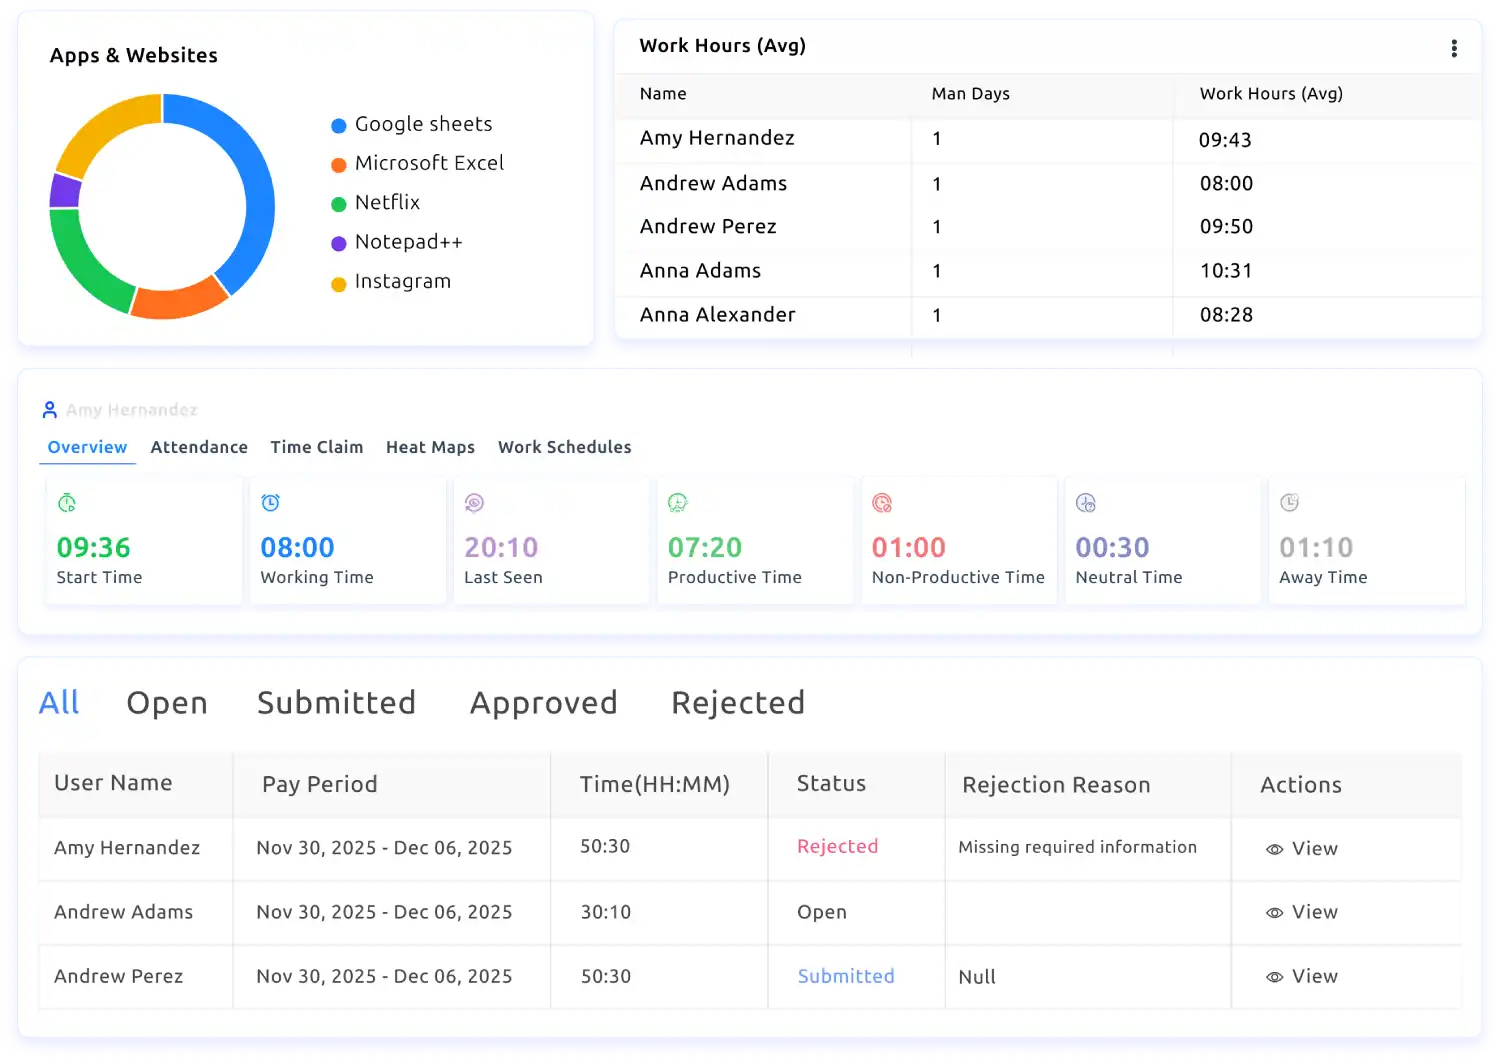Click the purple Last Seen history icon
1500x1062 pixels.
tap(474, 503)
